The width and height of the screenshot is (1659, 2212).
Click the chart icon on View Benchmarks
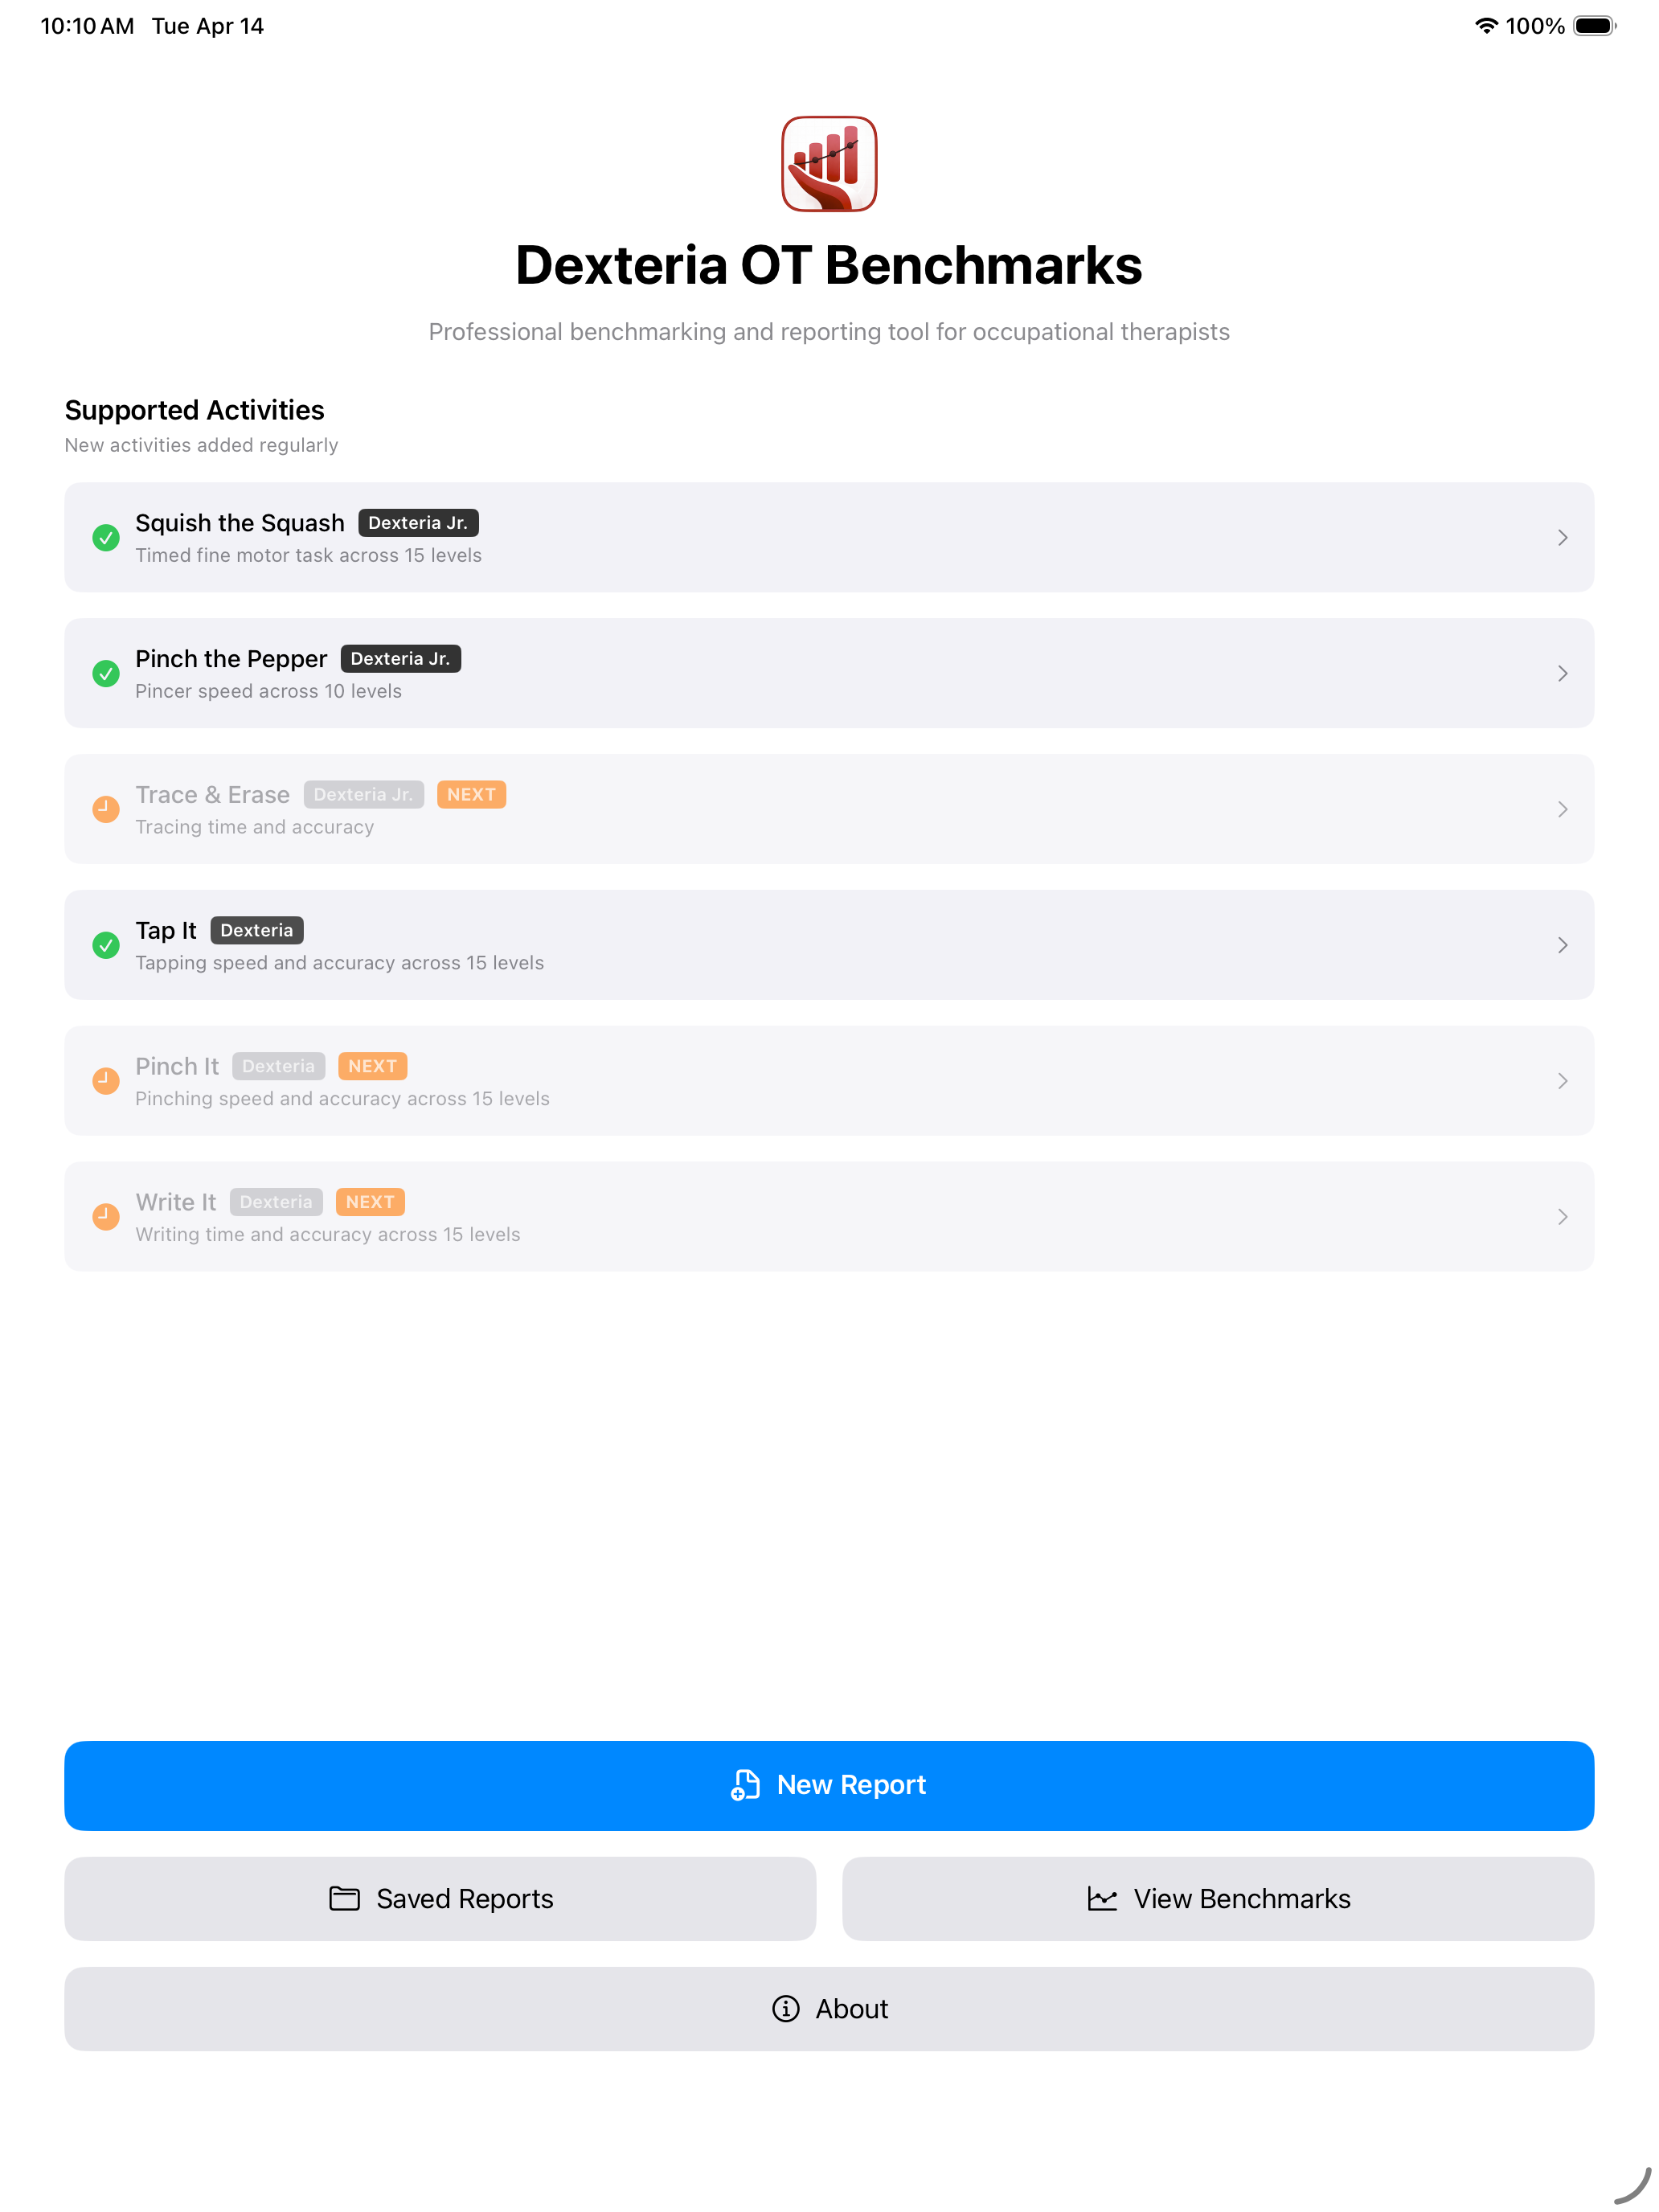(x=1102, y=1897)
